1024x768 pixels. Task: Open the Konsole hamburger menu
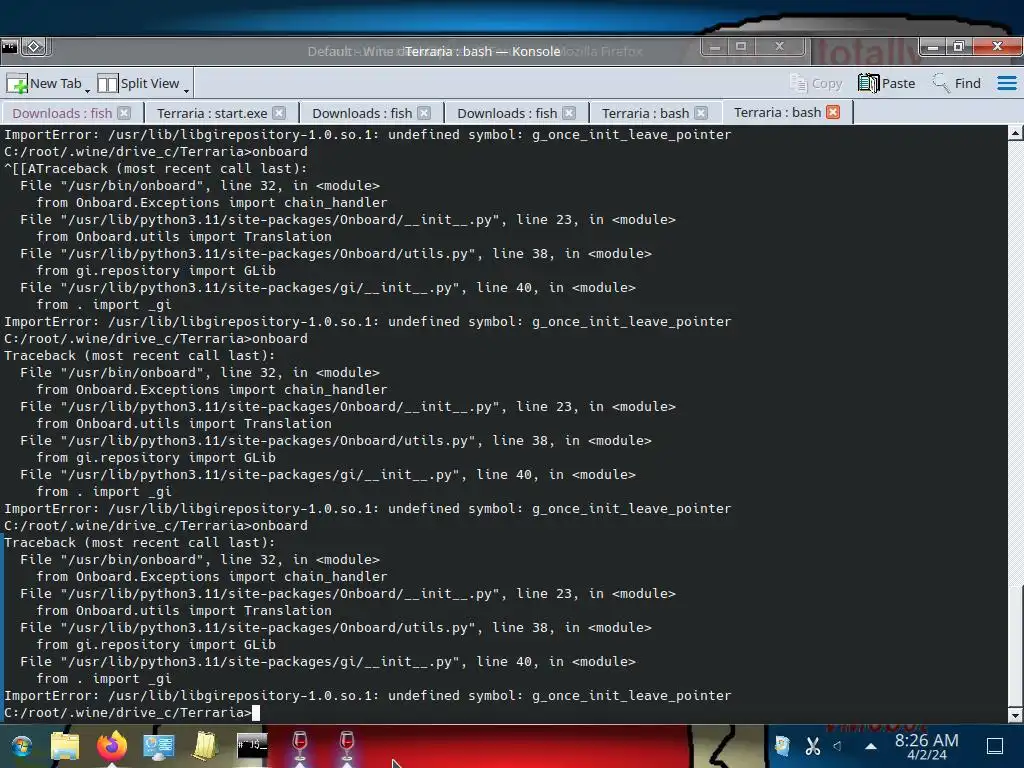point(1006,84)
